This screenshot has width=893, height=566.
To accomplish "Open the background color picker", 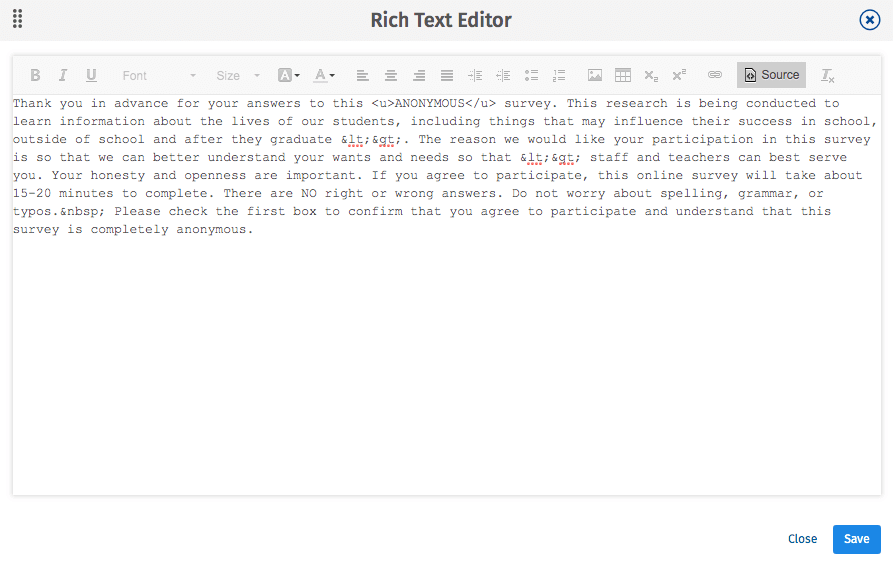I will (x=289, y=75).
